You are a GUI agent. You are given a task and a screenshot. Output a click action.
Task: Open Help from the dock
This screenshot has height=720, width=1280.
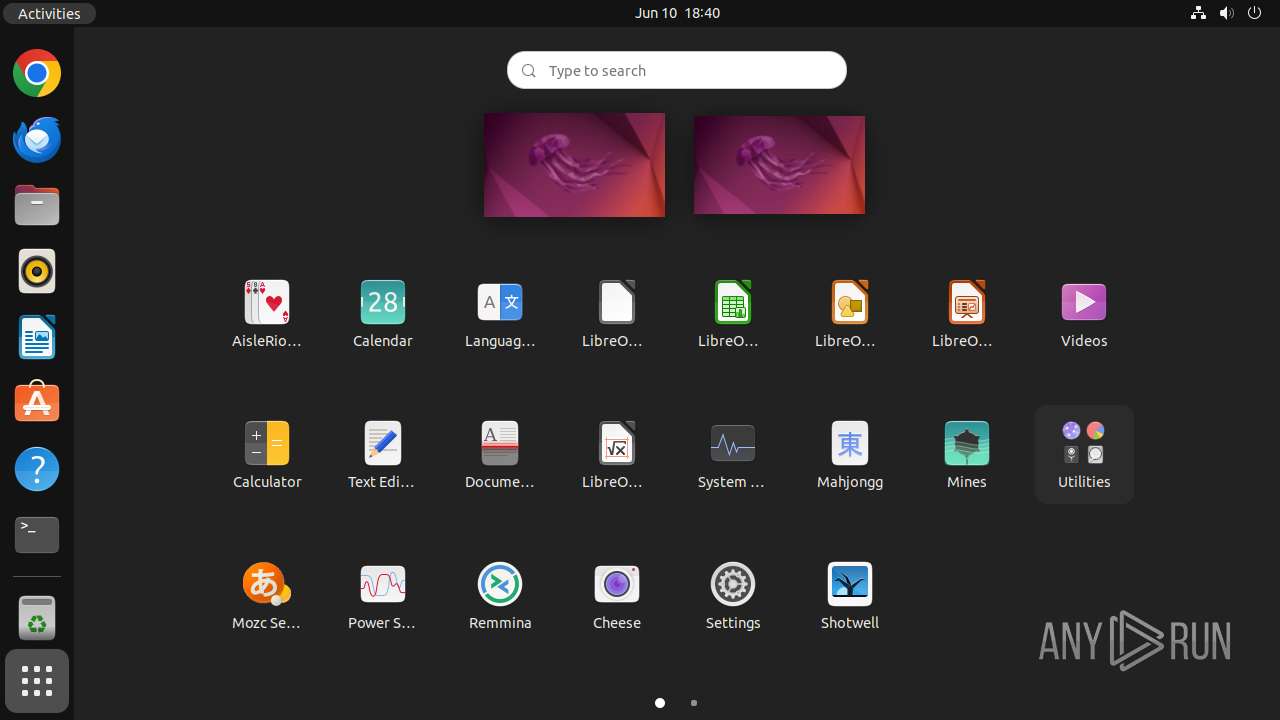(x=37, y=469)
